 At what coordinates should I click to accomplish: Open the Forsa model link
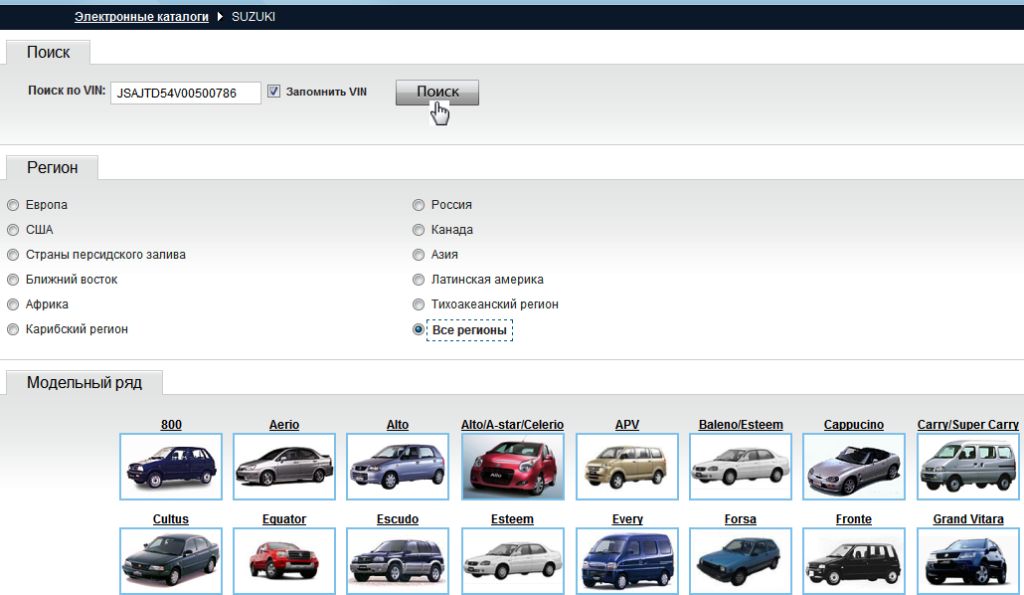click(x=740, y=519)
